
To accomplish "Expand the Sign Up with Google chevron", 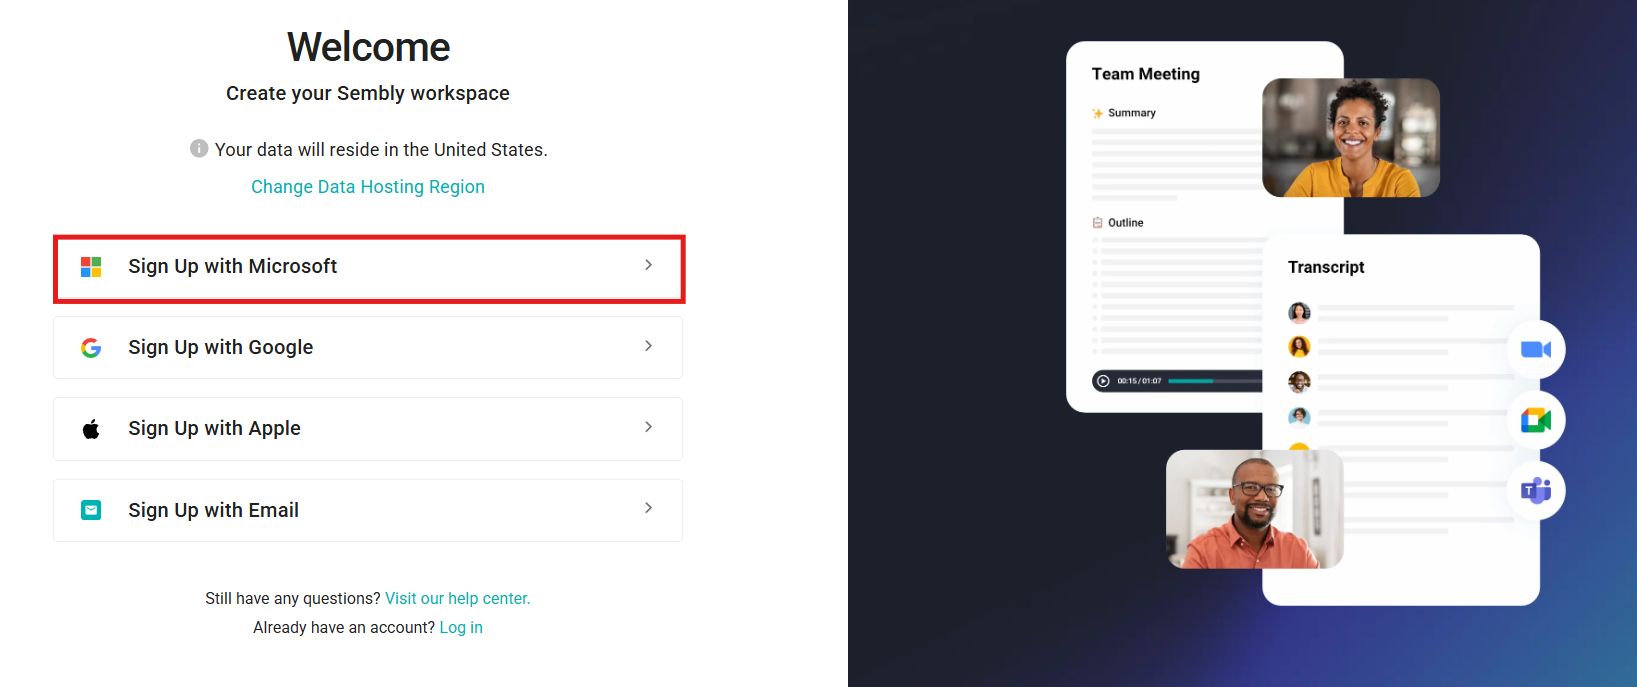I will 648,346.
